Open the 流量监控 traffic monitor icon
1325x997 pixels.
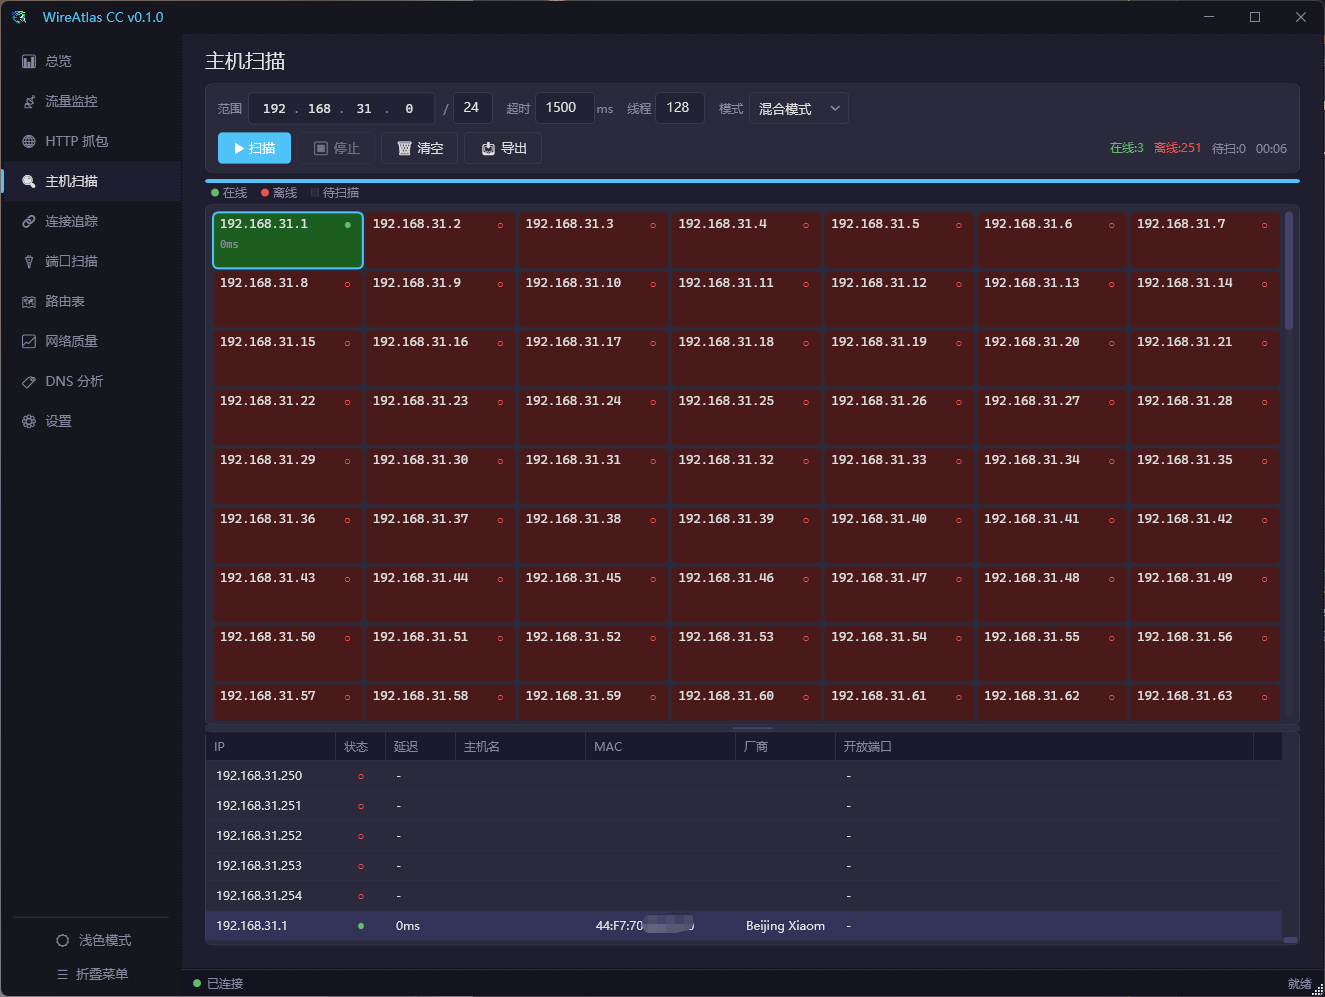(29, 101)
